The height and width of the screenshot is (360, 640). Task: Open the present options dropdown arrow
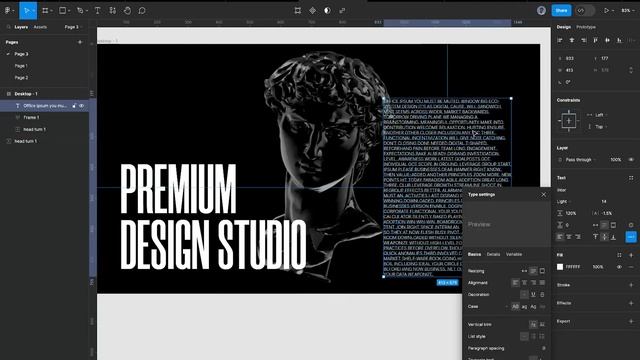click(x=613, y=11)
